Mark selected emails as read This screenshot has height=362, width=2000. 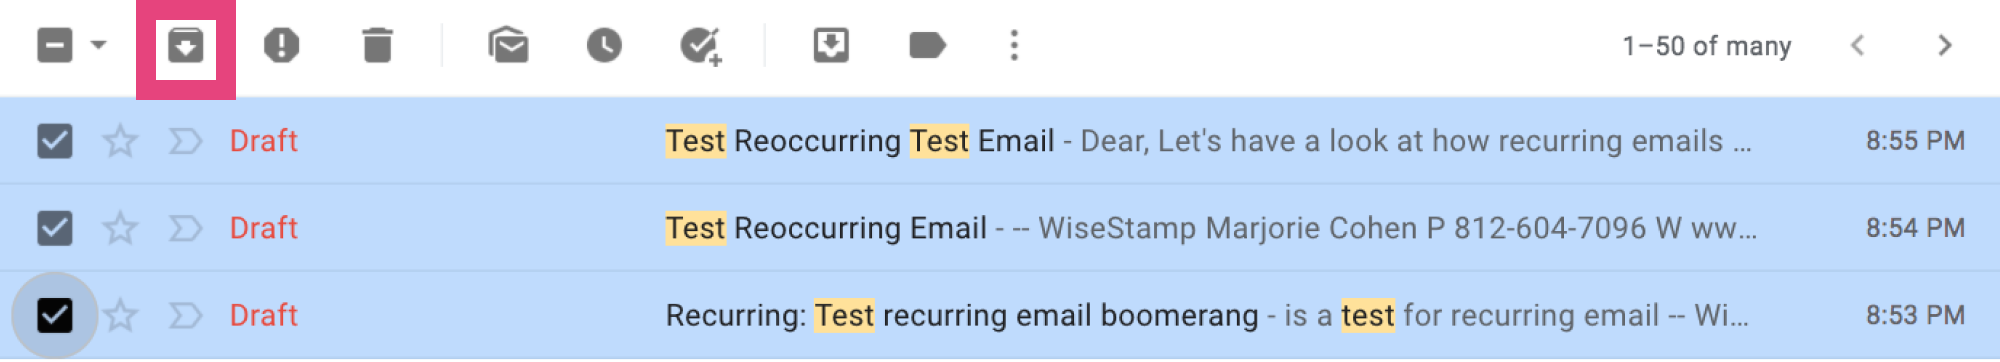[x=508, y=46]
